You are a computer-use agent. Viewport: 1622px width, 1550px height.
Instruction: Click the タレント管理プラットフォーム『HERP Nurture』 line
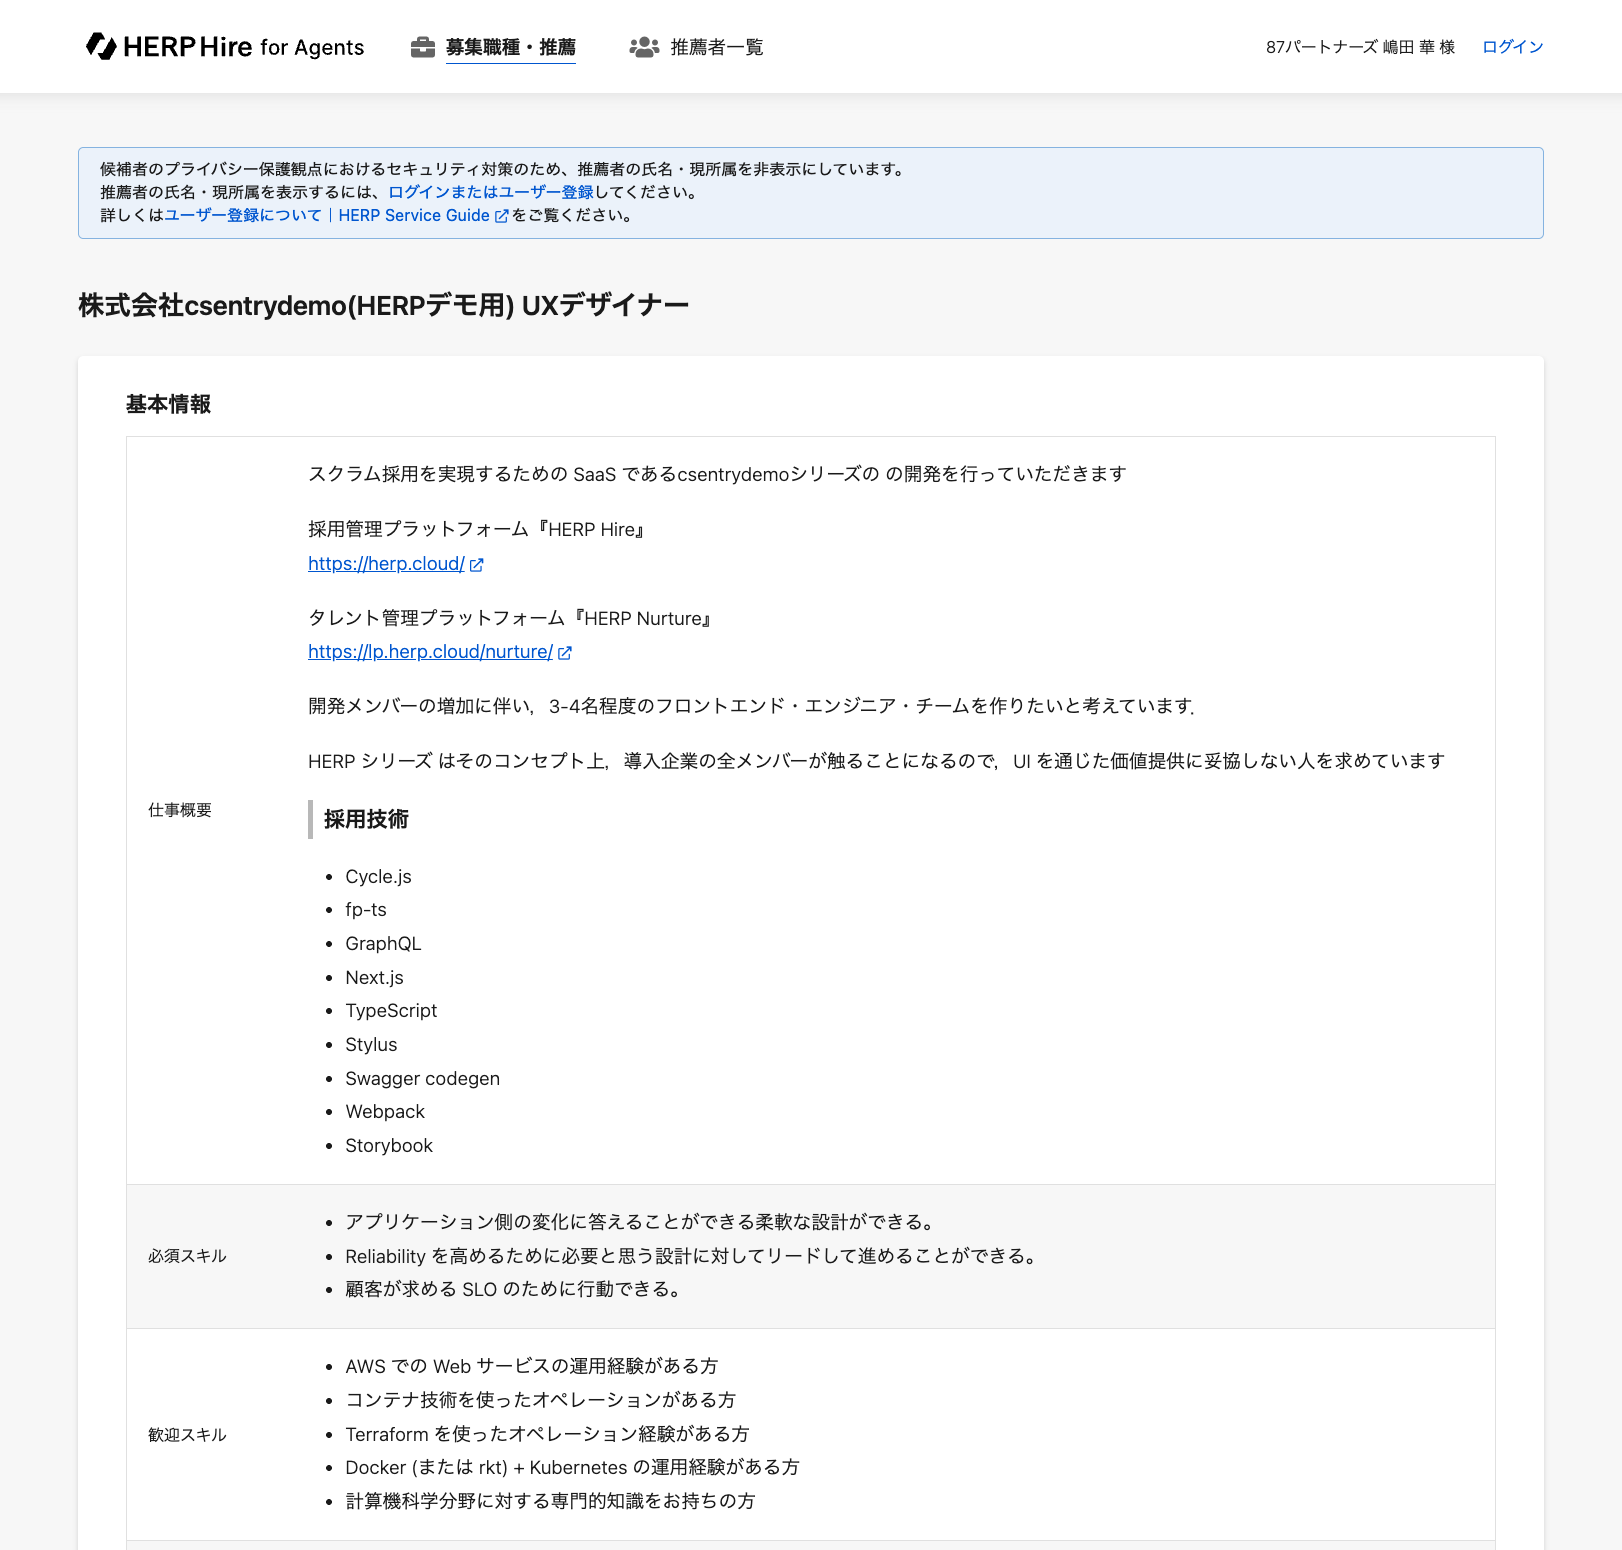[x=511, y=619]
